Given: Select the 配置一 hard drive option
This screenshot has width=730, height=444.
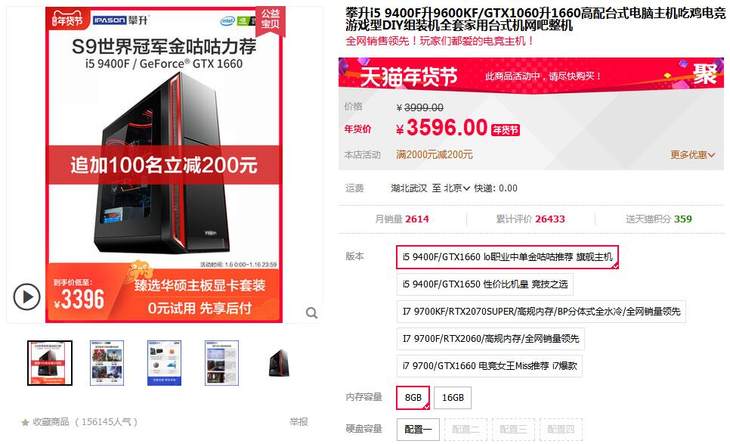Looking at the screenshot, I should point(418,429).
